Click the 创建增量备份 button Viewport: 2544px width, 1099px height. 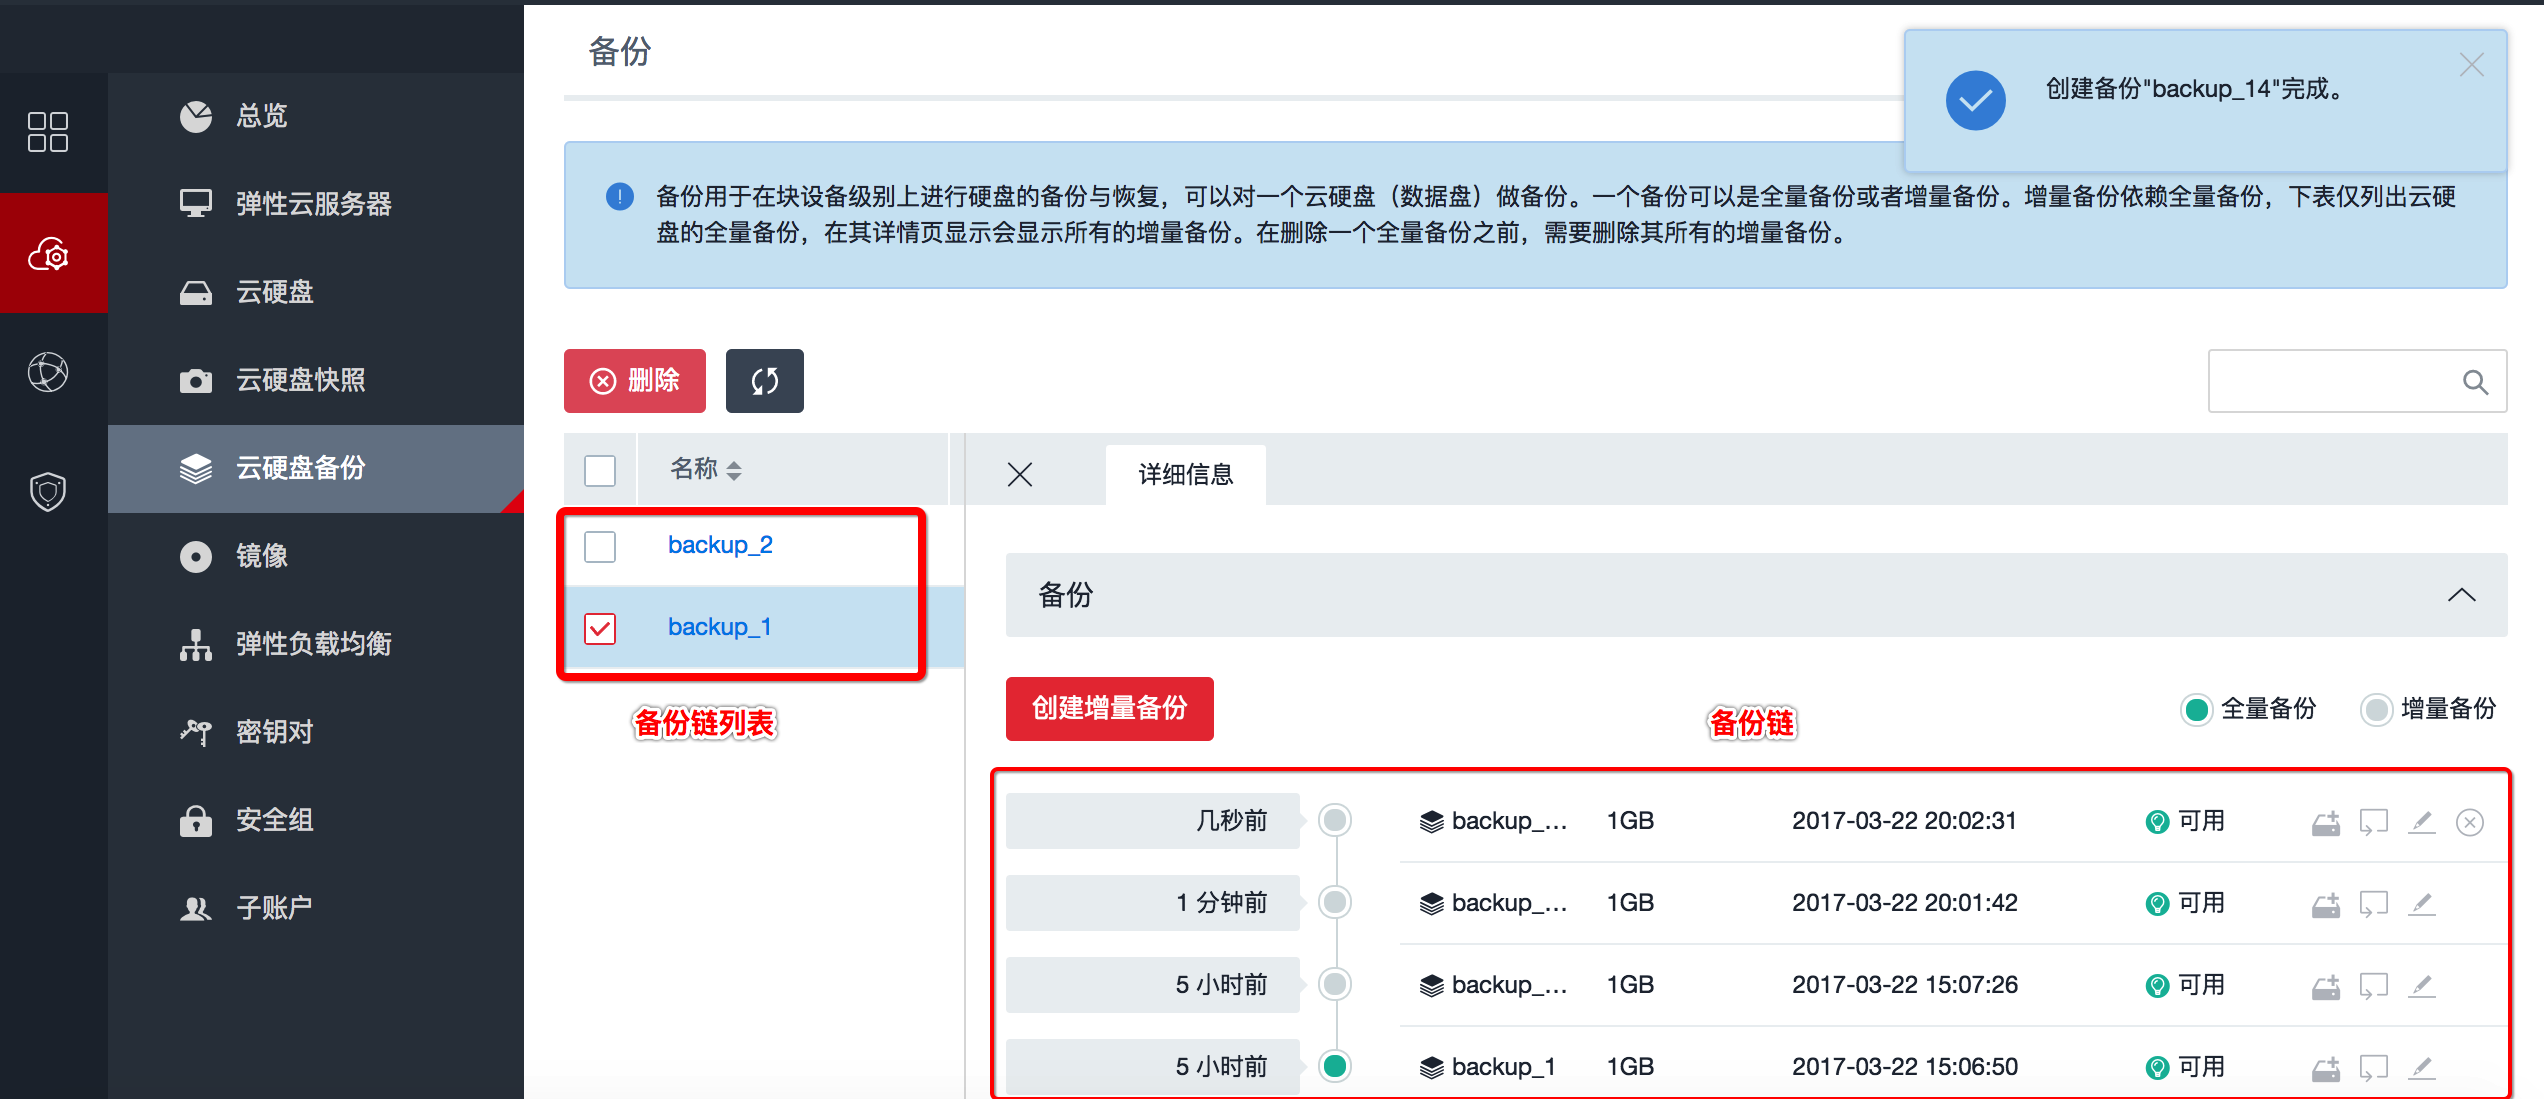pyautogui.click(x=1109, y=708)
